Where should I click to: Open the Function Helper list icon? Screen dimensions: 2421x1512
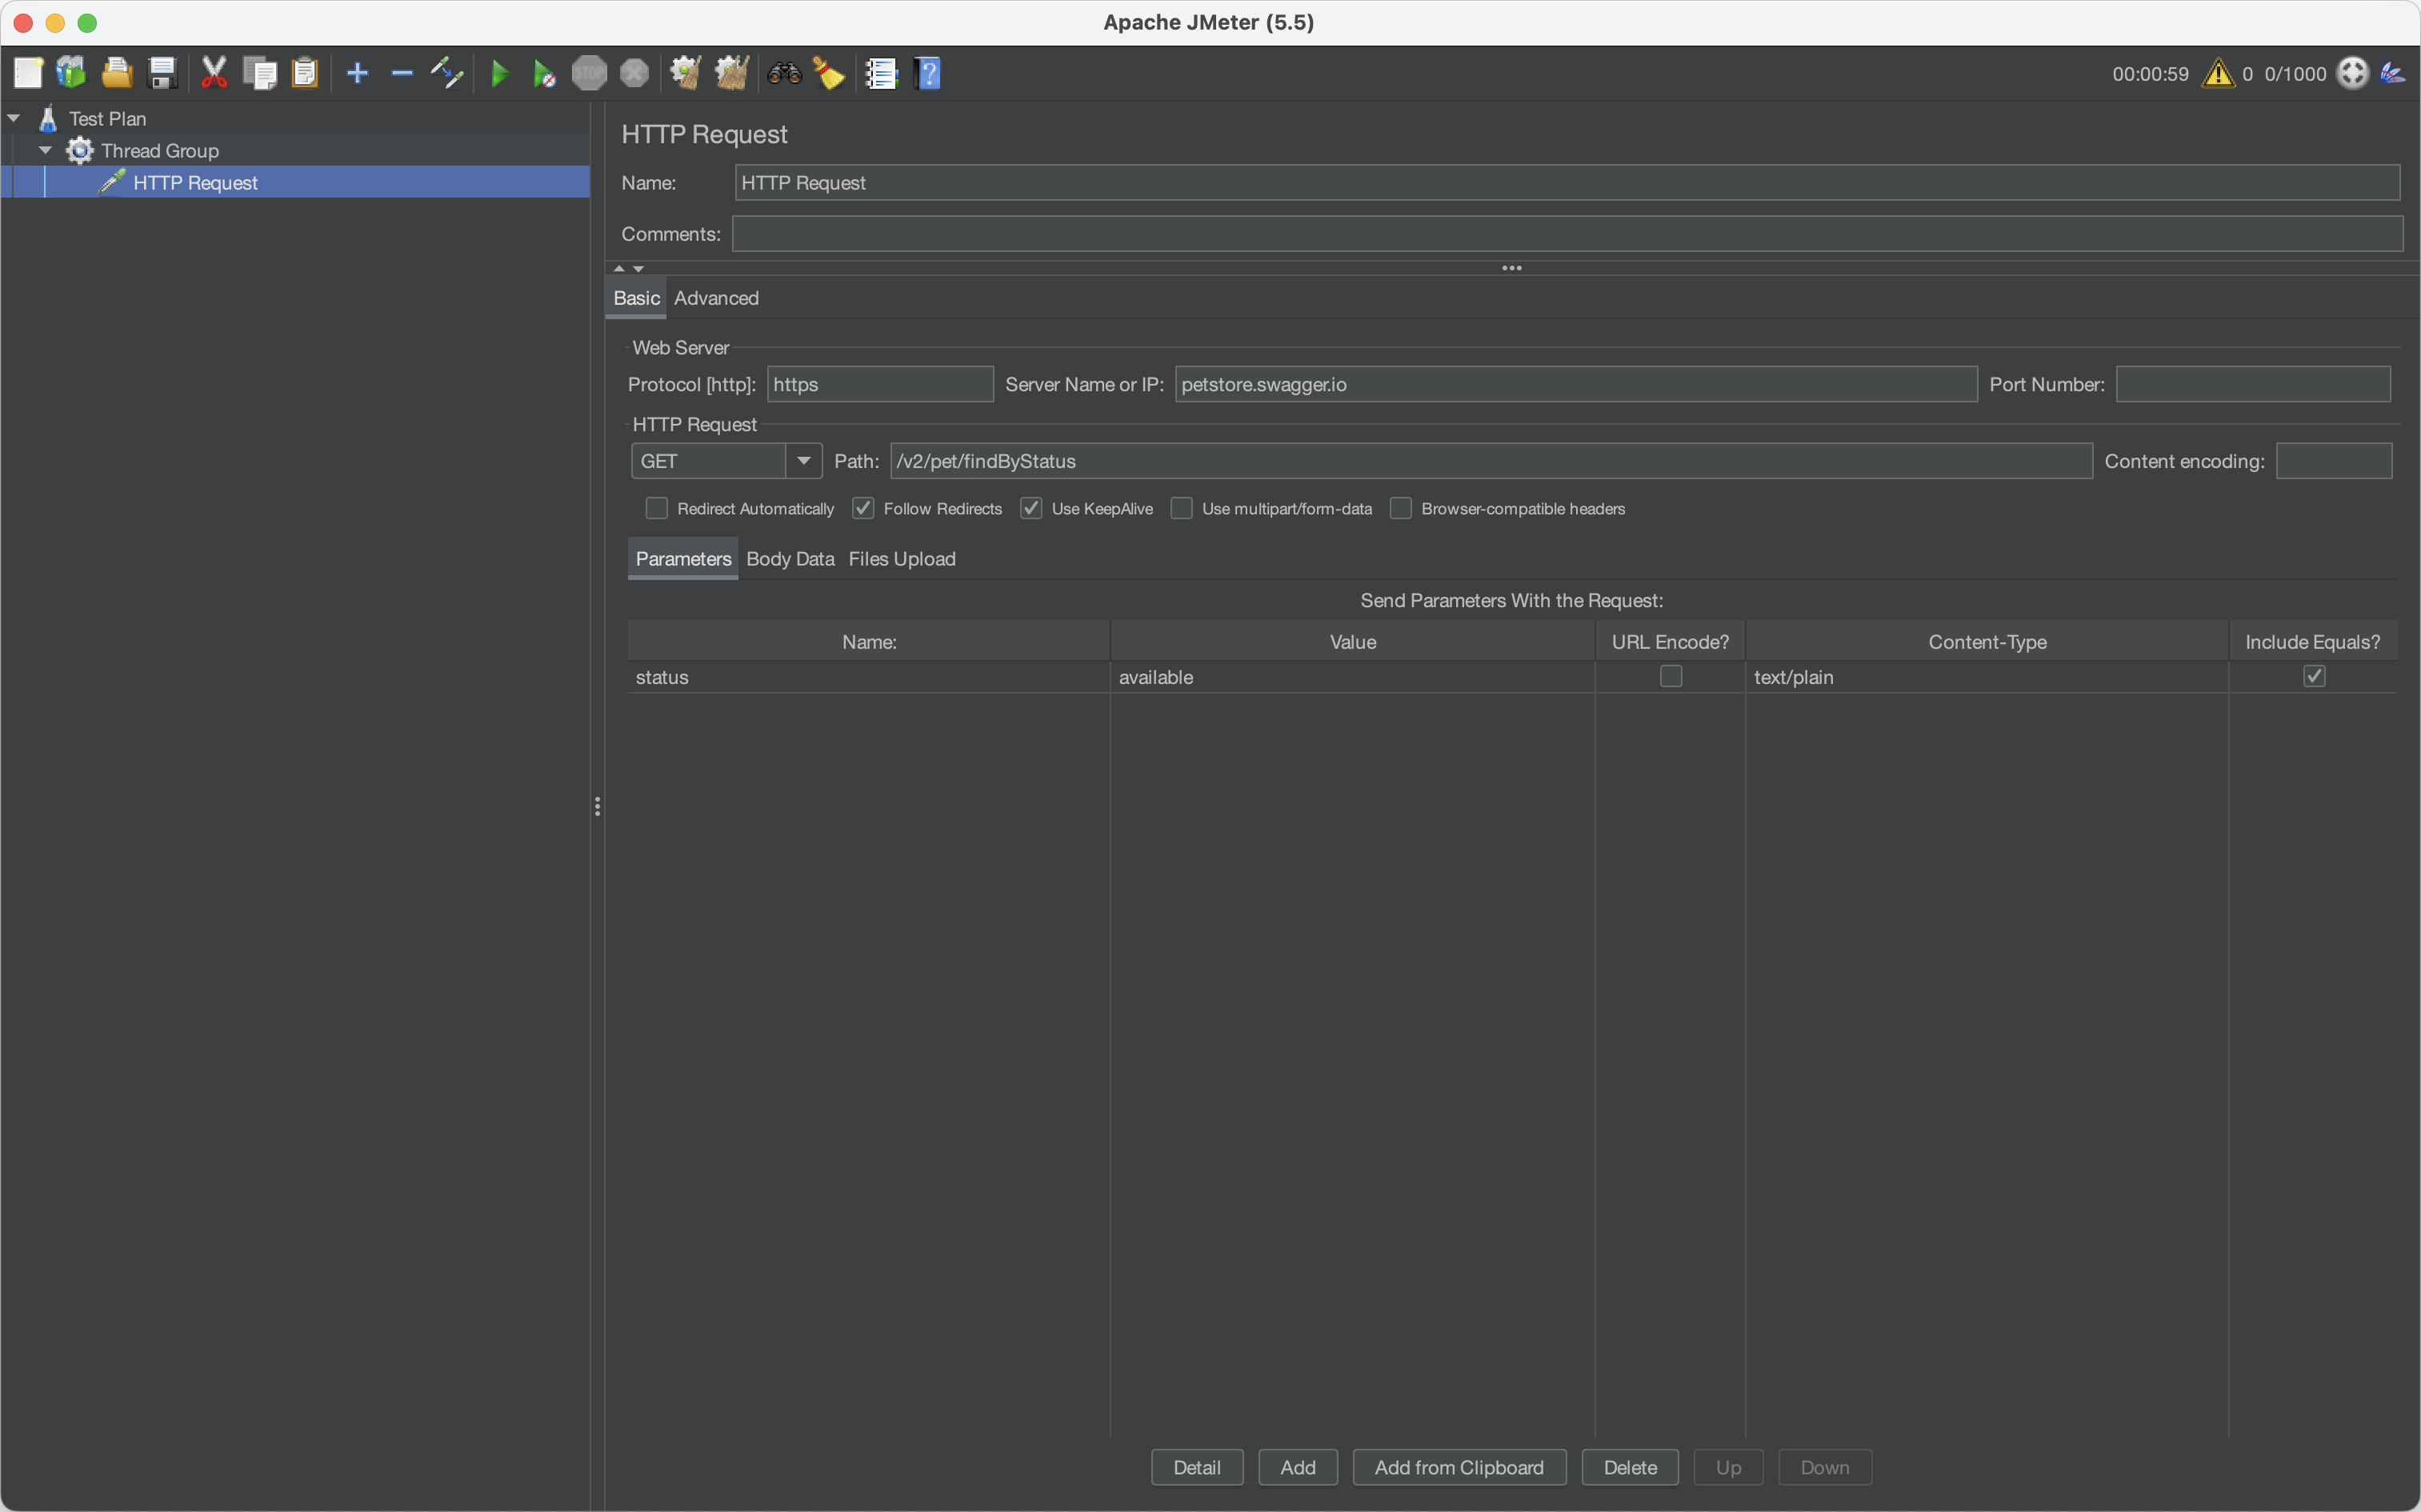click(x=881, y=73)
